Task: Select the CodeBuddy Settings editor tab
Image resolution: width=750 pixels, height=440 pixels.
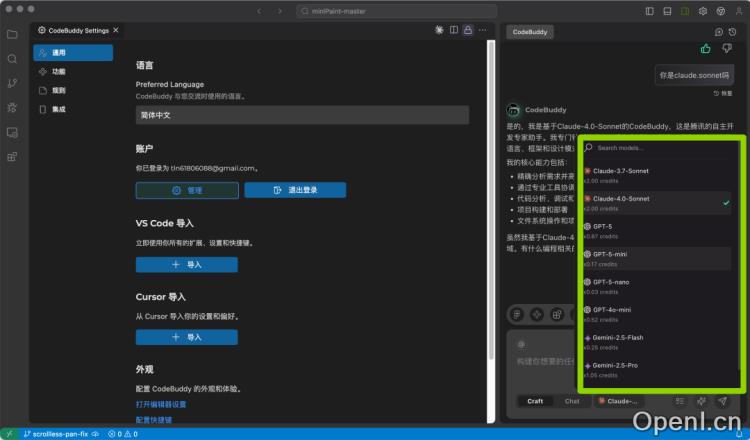Action: [78, 30]
